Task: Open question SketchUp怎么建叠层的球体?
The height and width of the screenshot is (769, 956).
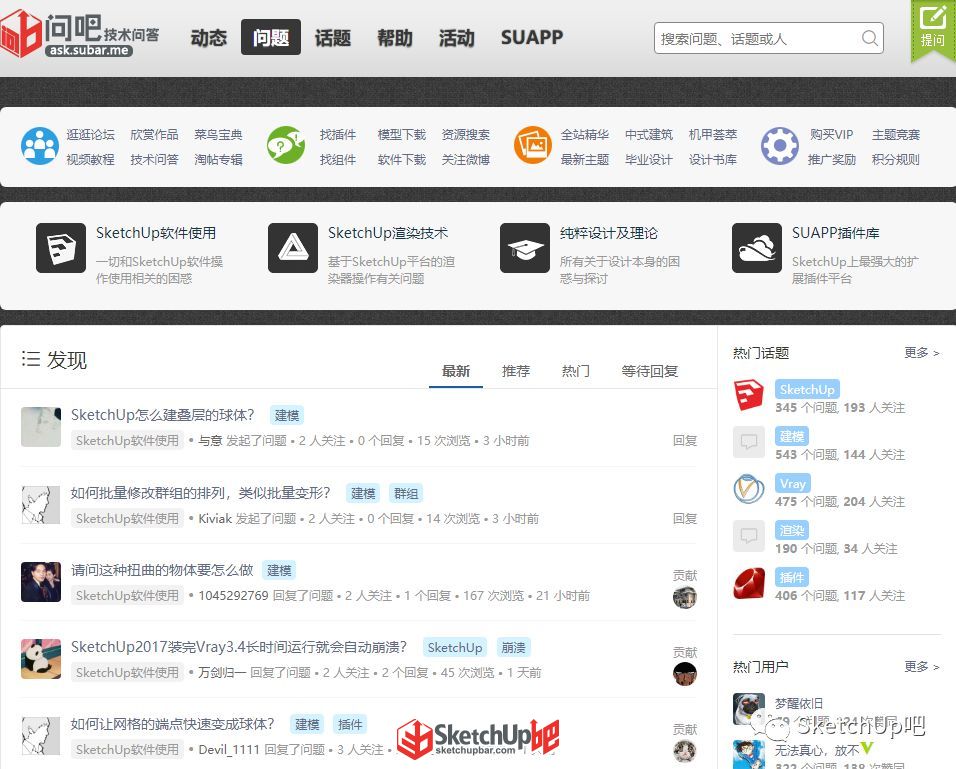Action: coord(162,415)
